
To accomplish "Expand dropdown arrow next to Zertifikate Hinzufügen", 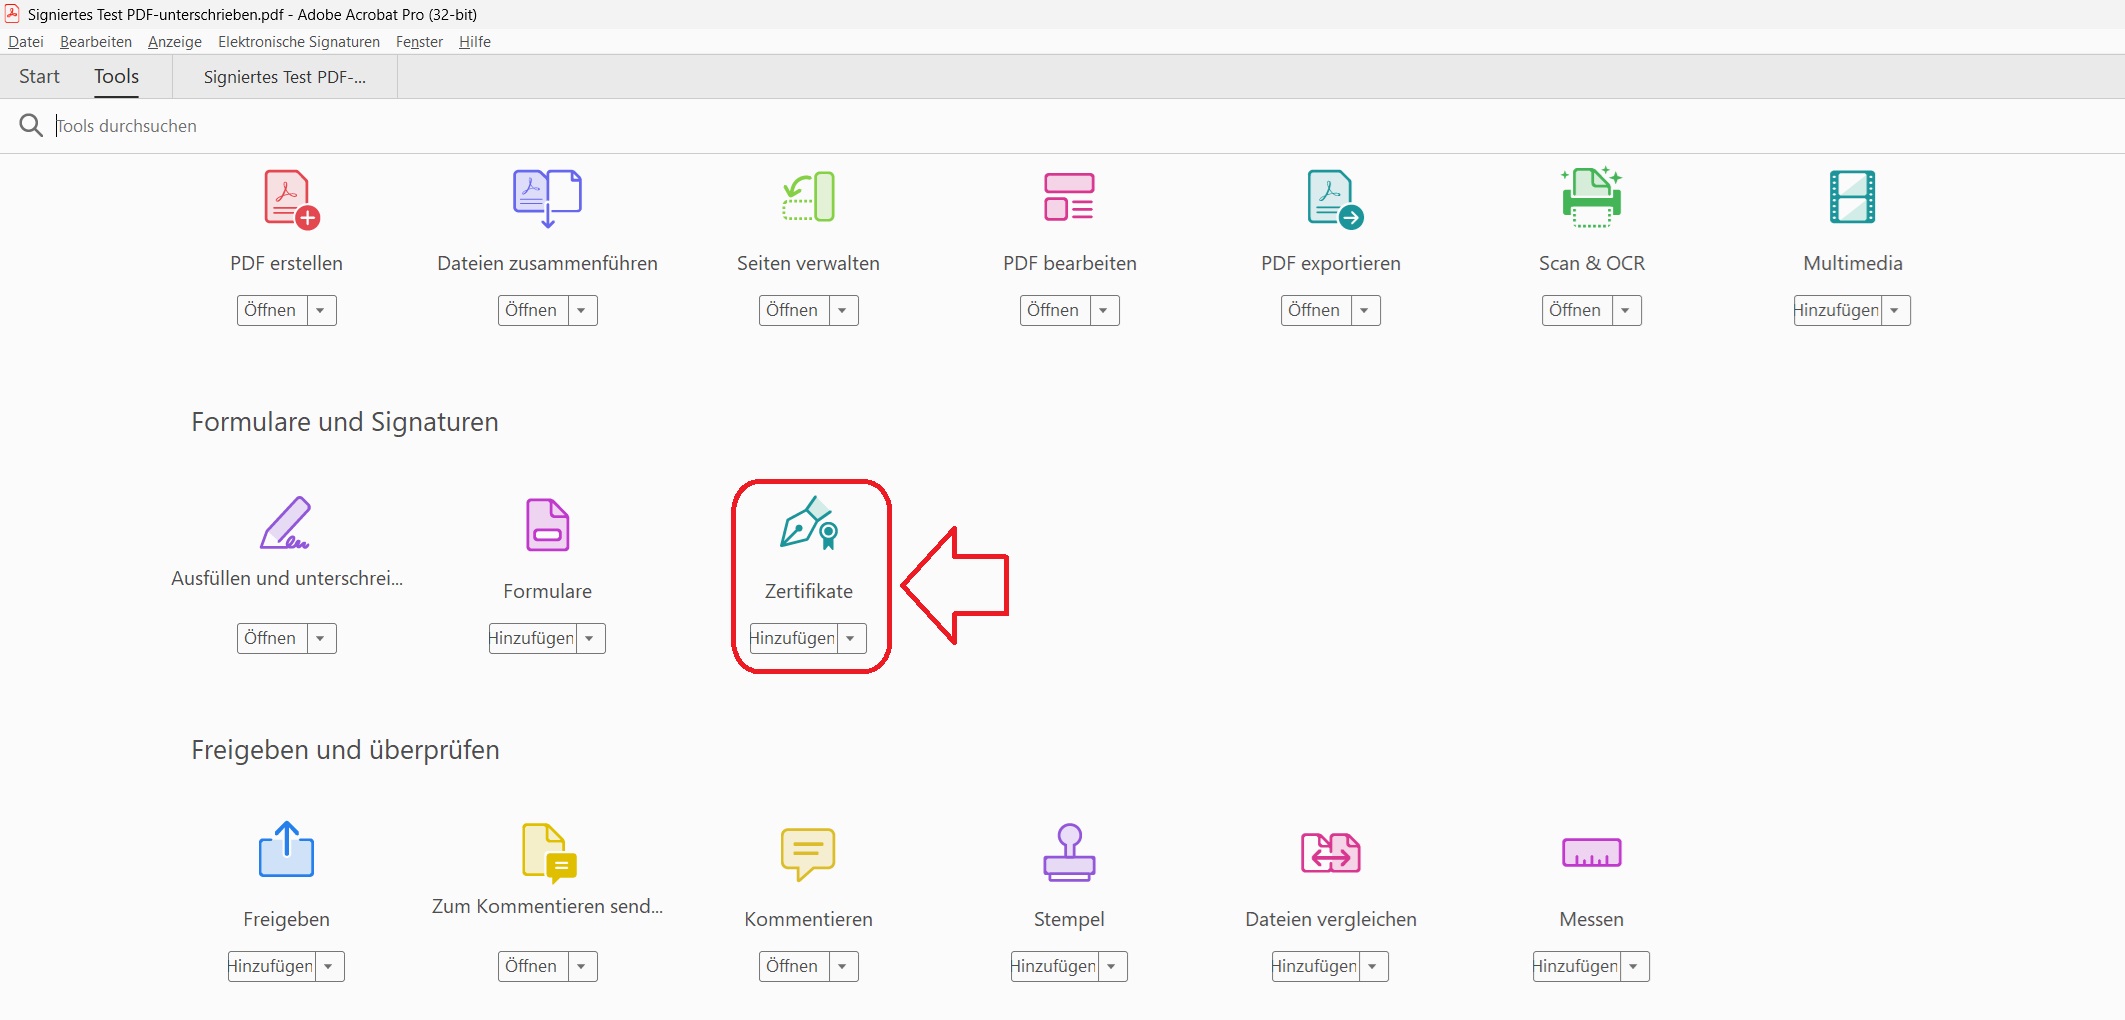I will (851, 638).
